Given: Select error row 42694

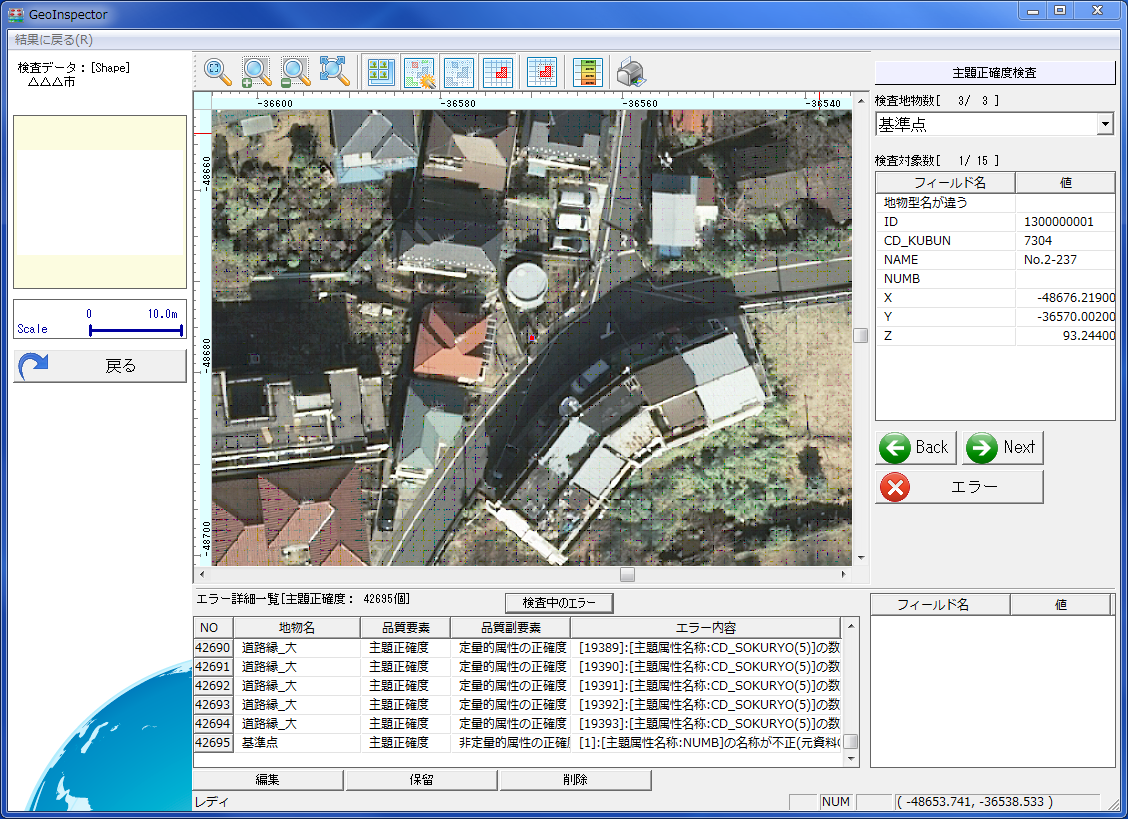Looking at the screenshot, I should [x=517, y=723].
